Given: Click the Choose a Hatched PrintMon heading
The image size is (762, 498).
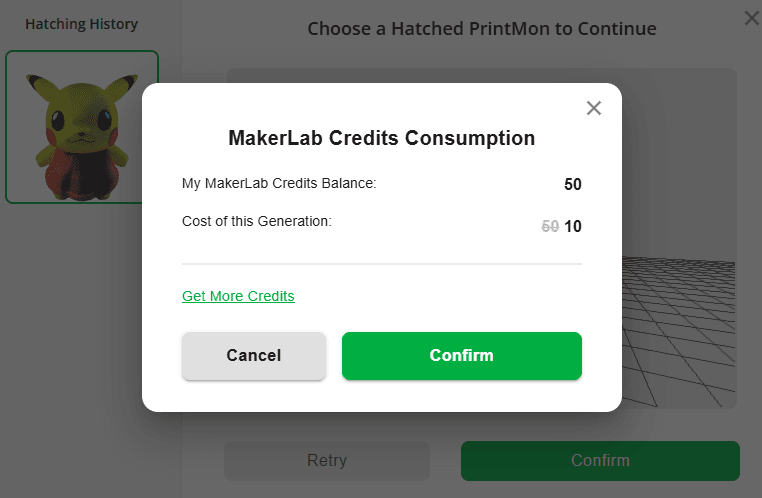Looking at the screenshot, I should (481, 29).
